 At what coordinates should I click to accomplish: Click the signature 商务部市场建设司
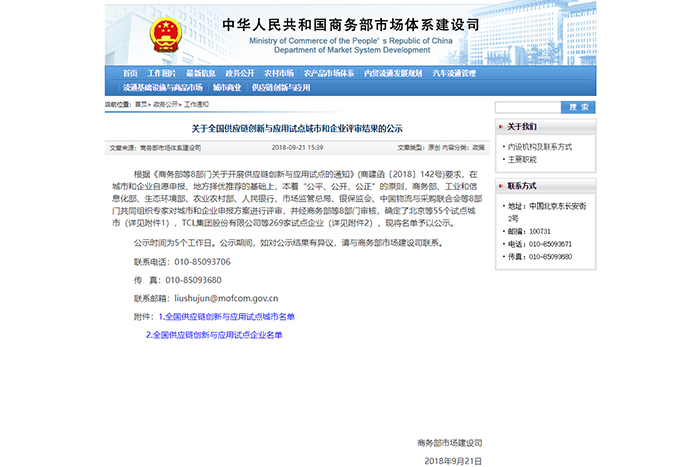[x=450, y=443]
